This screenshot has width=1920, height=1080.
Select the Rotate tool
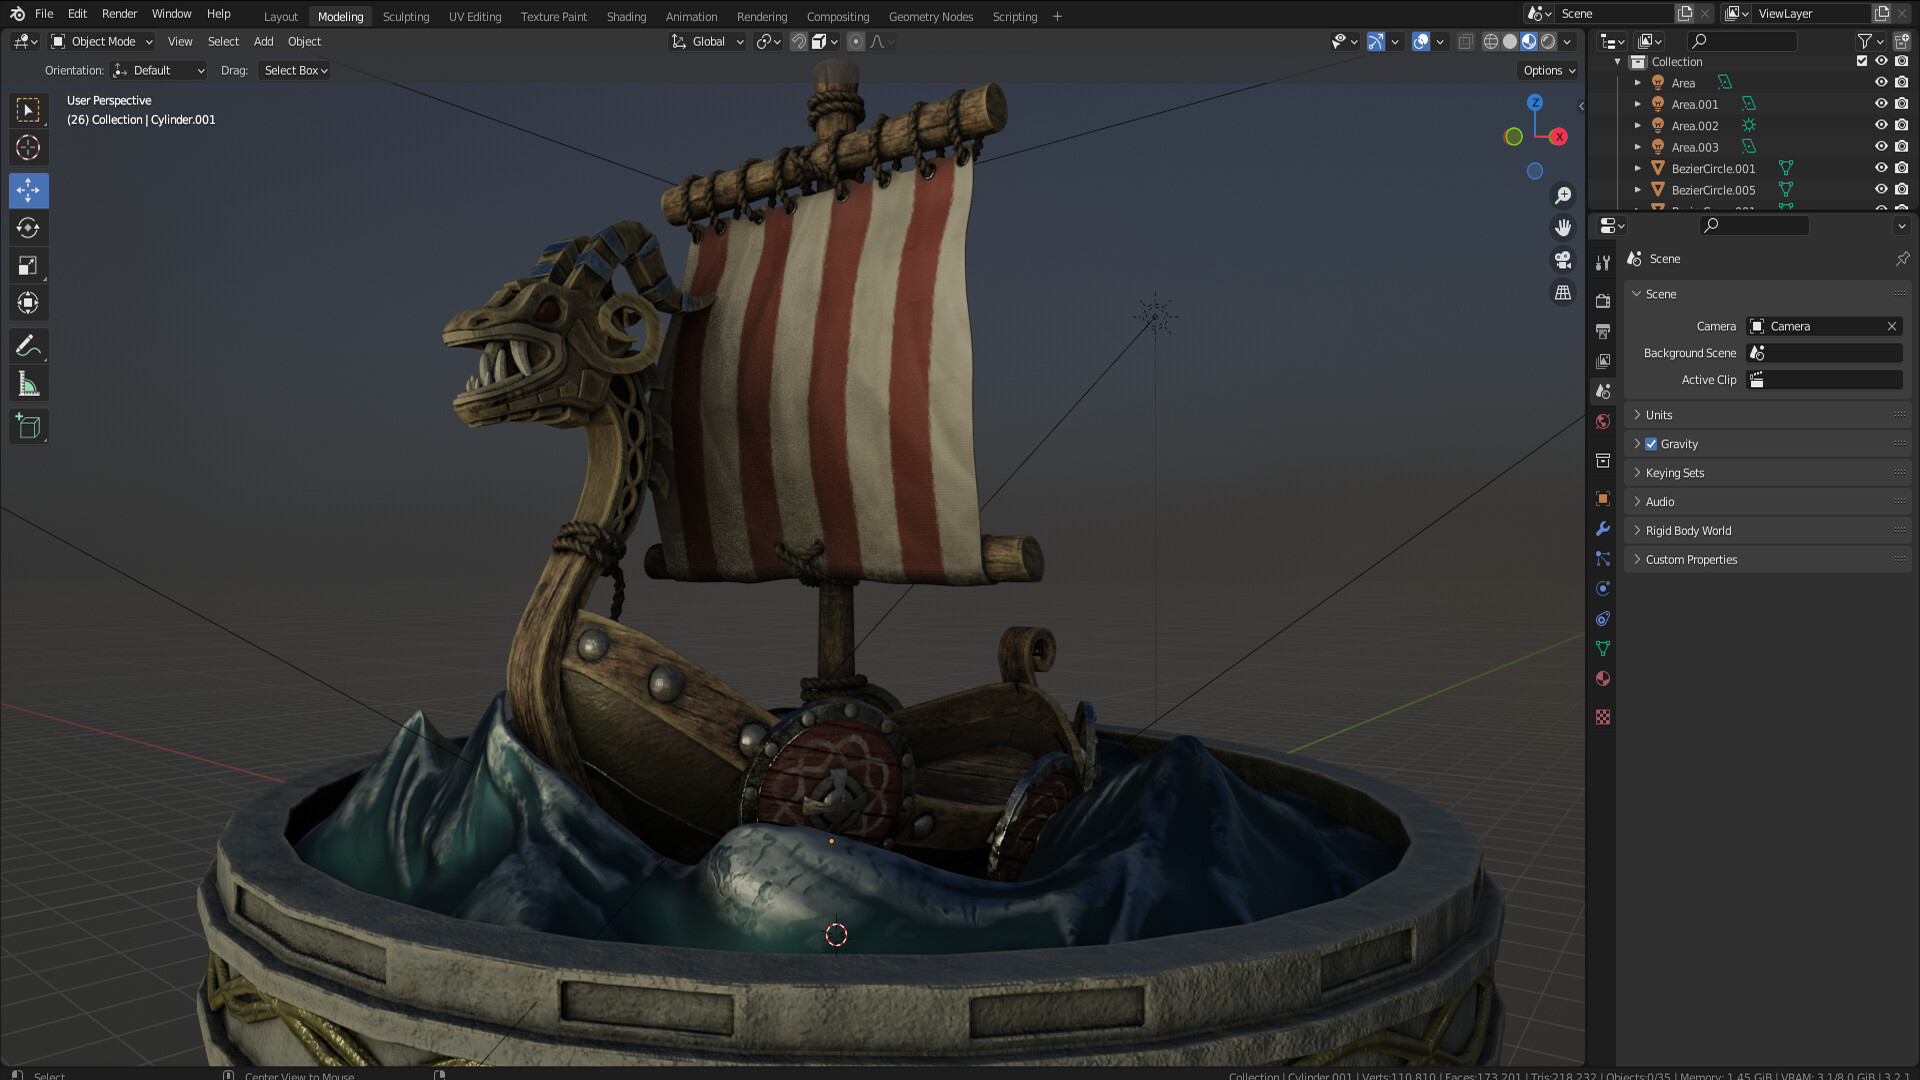[28, 228]
